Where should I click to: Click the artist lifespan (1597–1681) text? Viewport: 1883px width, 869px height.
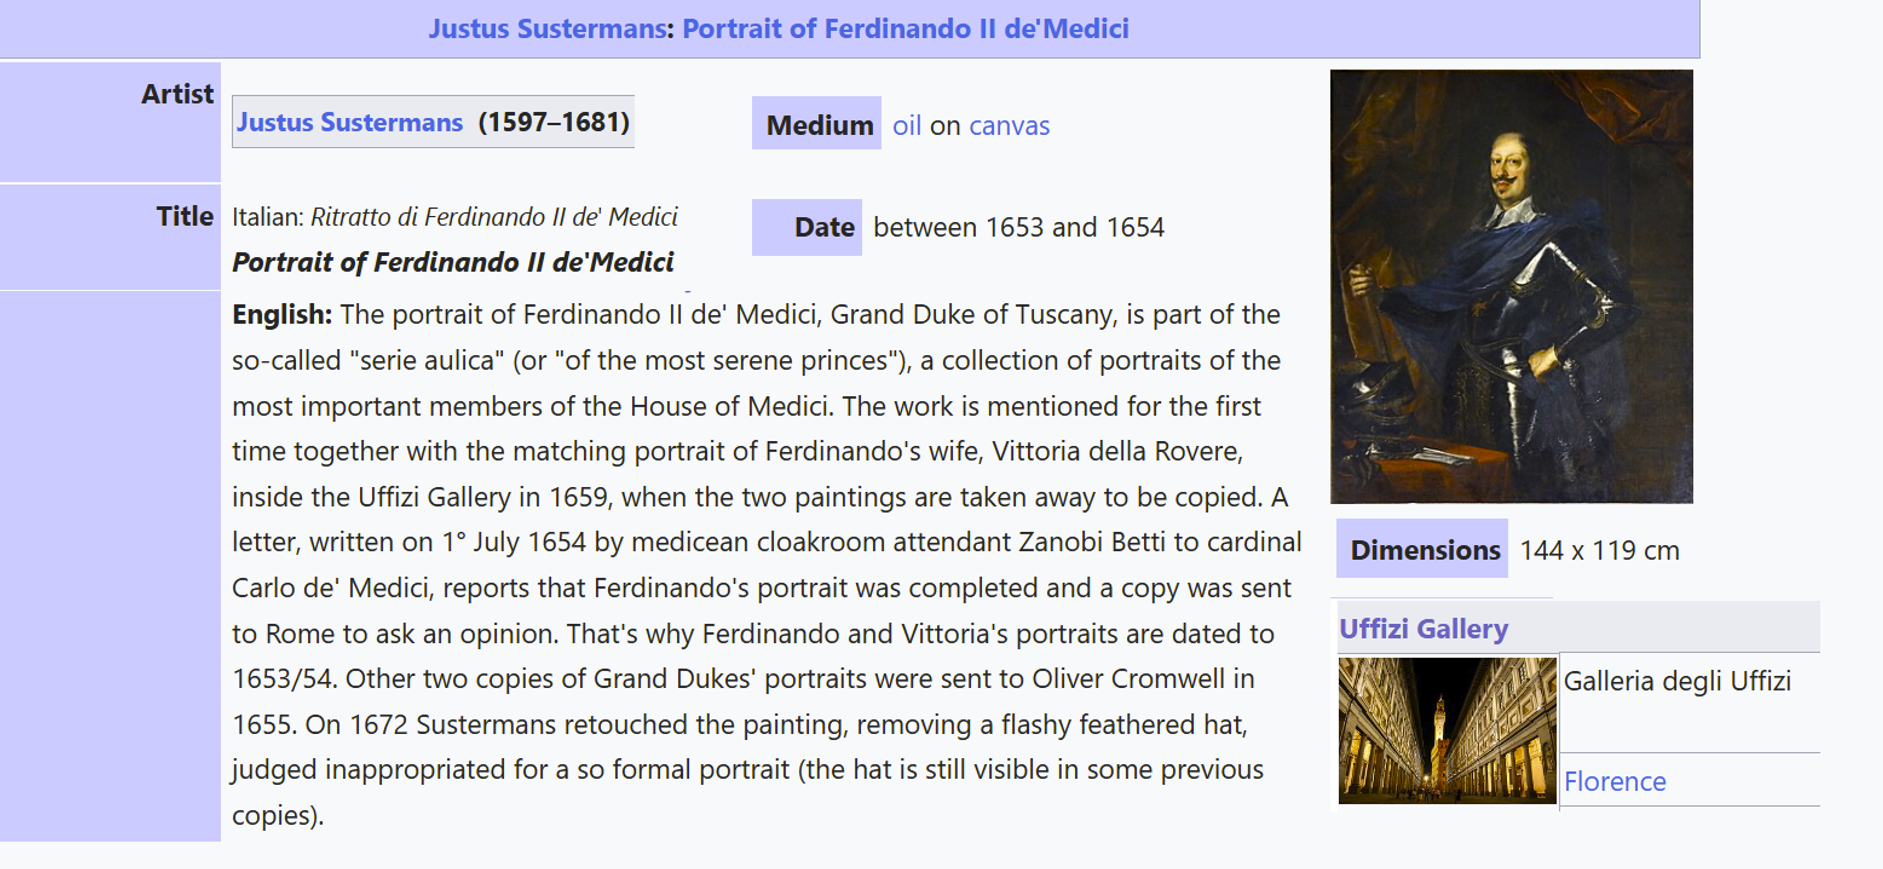point(554,122)
